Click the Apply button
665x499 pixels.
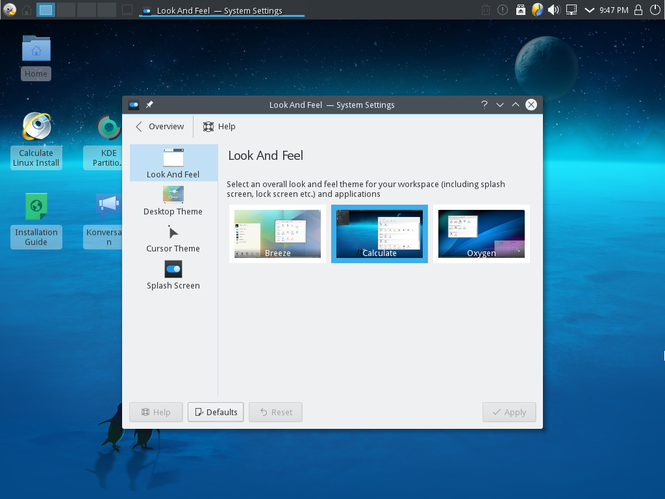pyautogui.click(x=509, y=412)
